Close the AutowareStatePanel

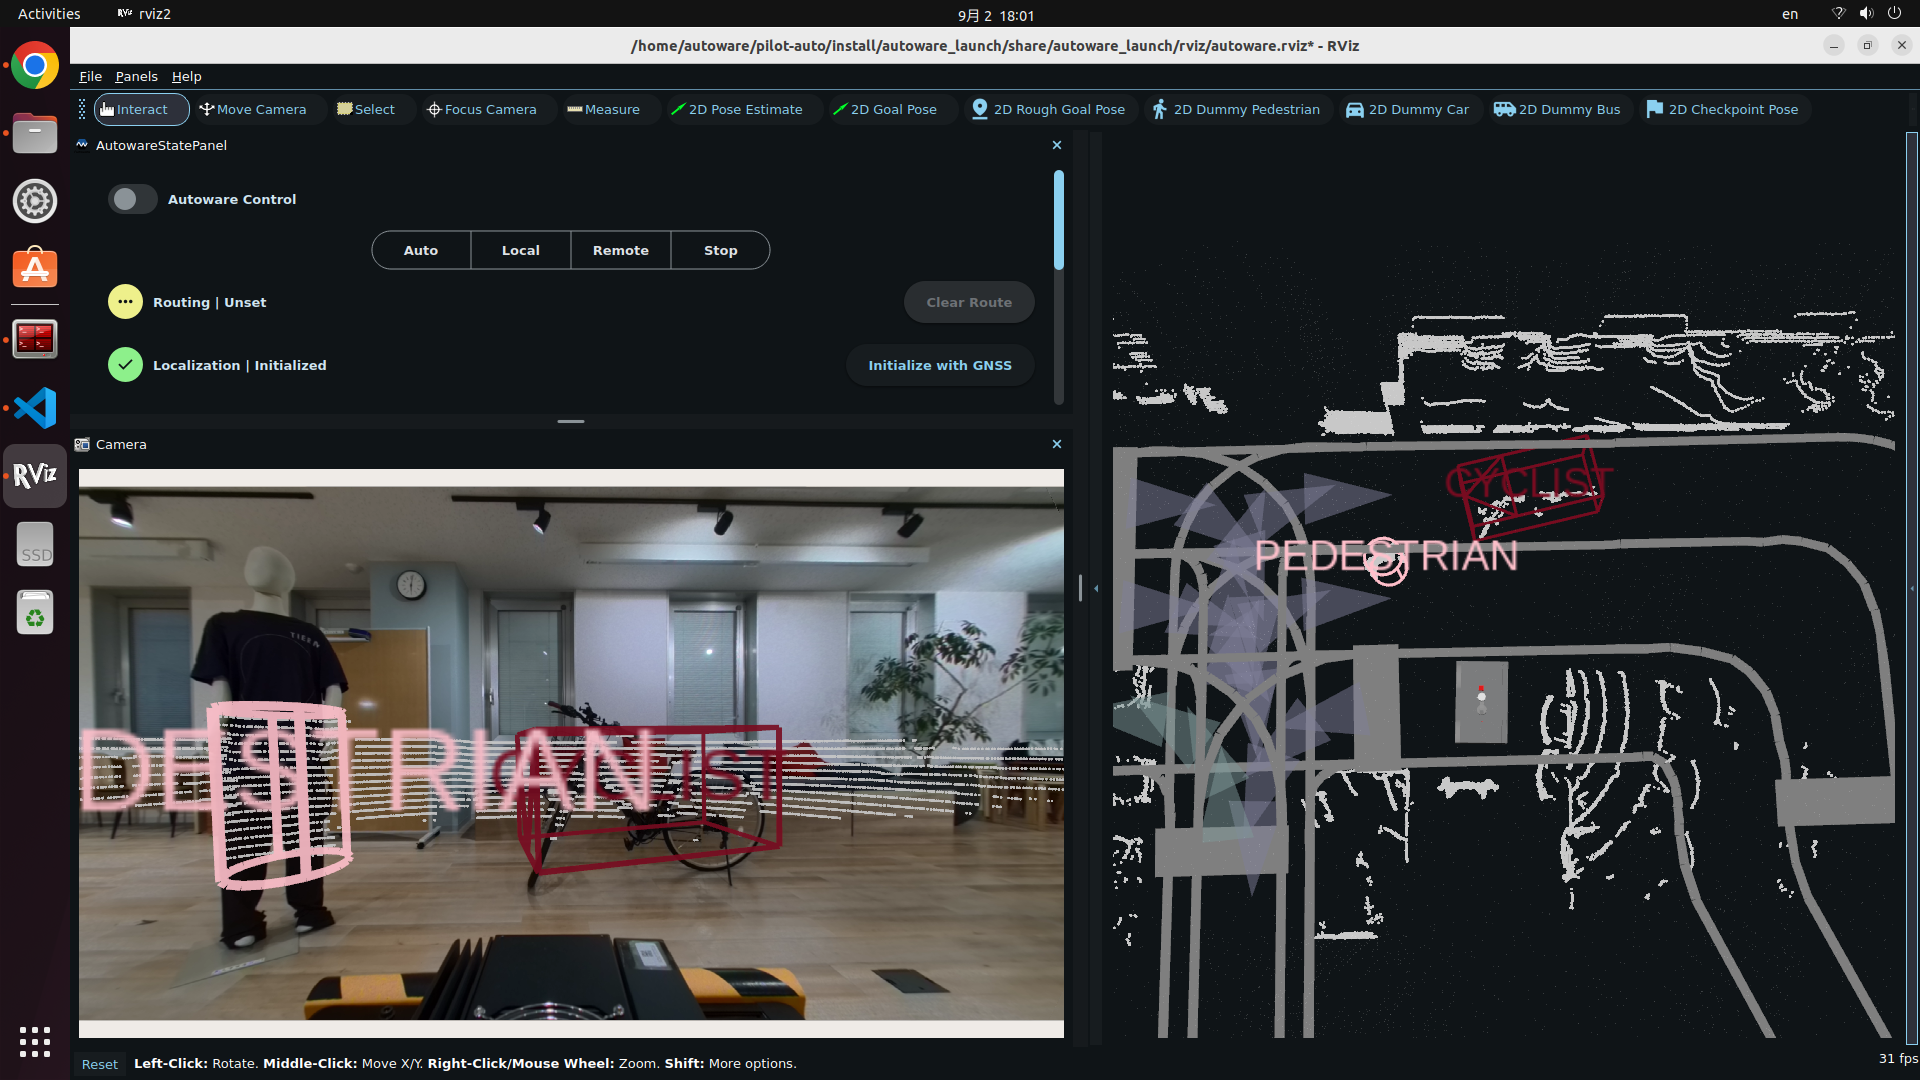[1057, 145]
